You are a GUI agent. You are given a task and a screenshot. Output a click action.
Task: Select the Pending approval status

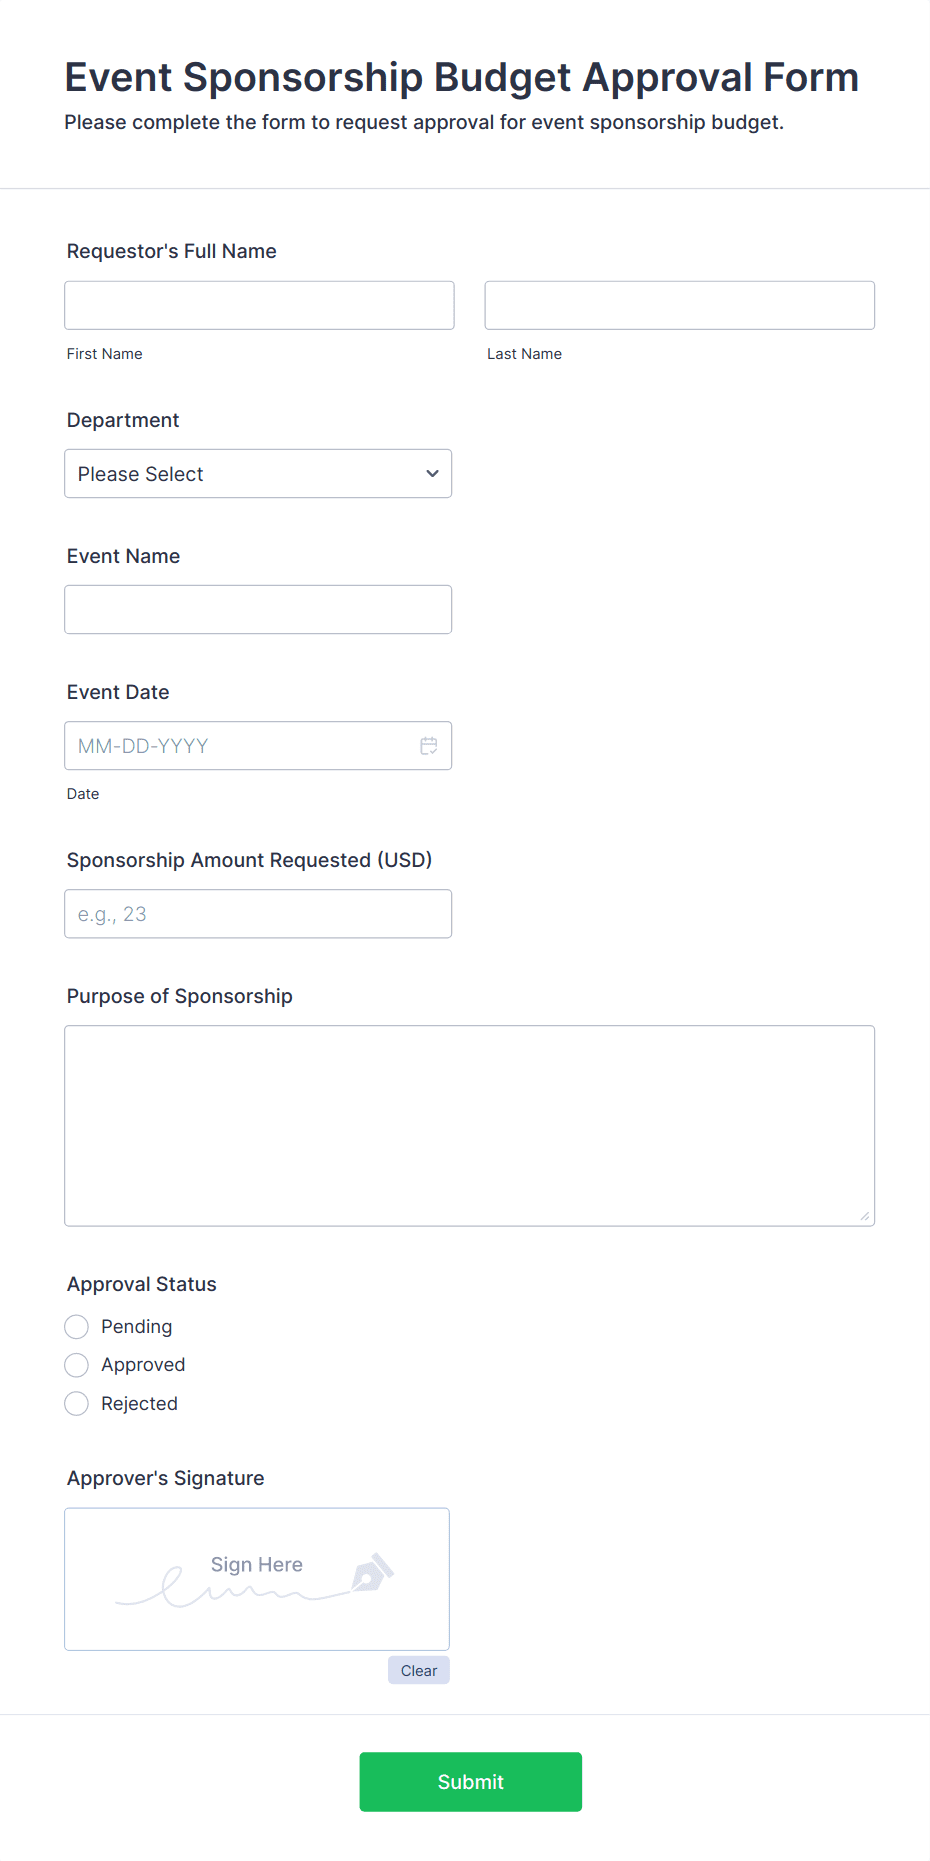pos(76,1326)
